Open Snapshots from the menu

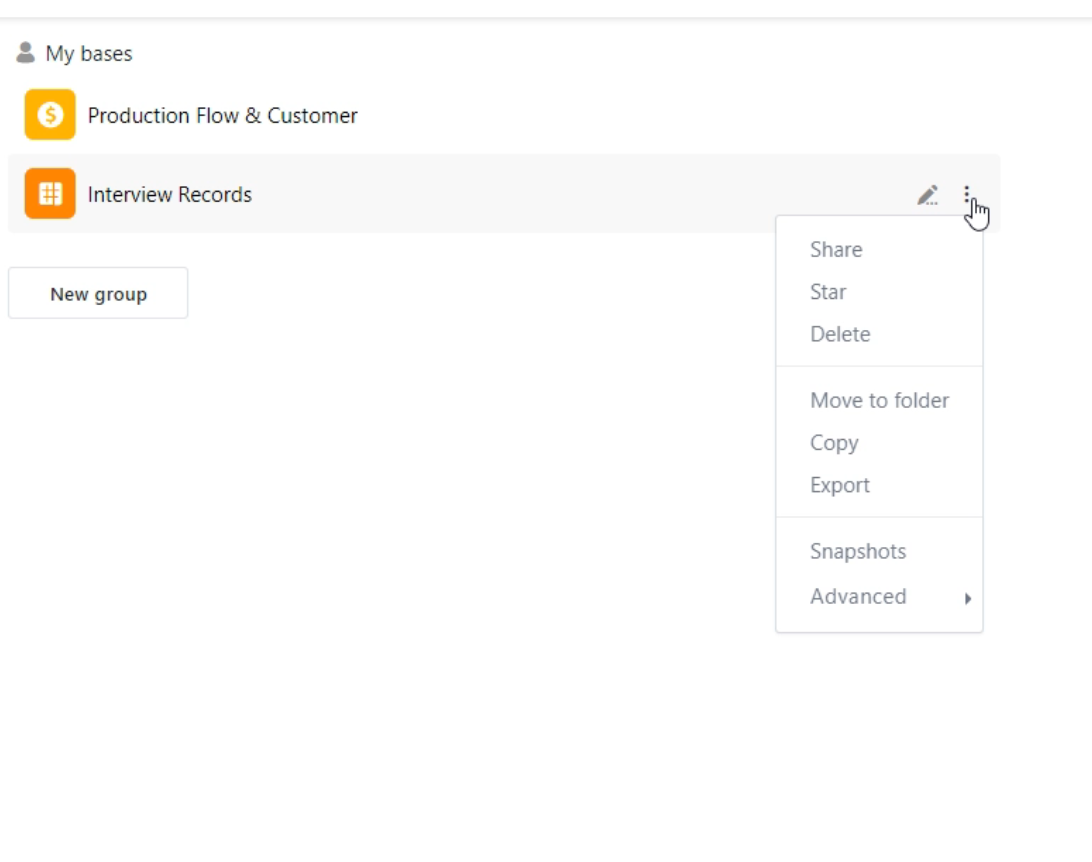click(x=858, y=552)
